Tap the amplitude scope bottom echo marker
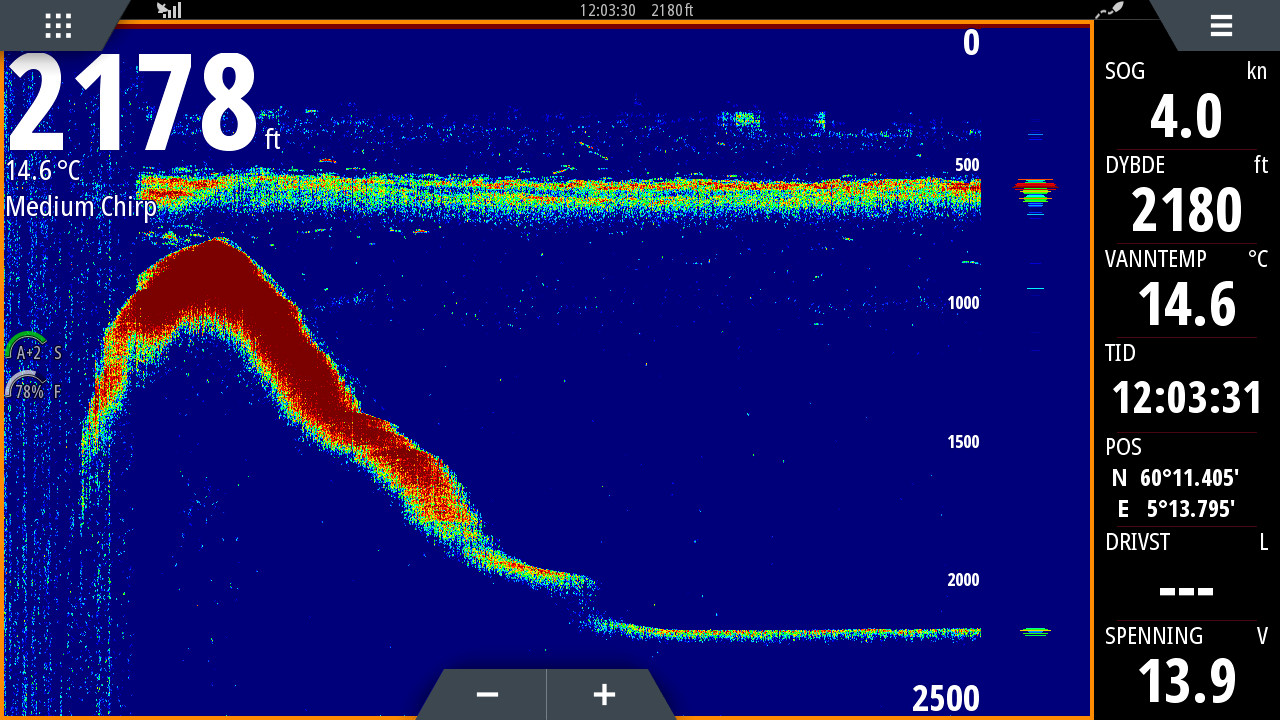 click(1035, 631)
